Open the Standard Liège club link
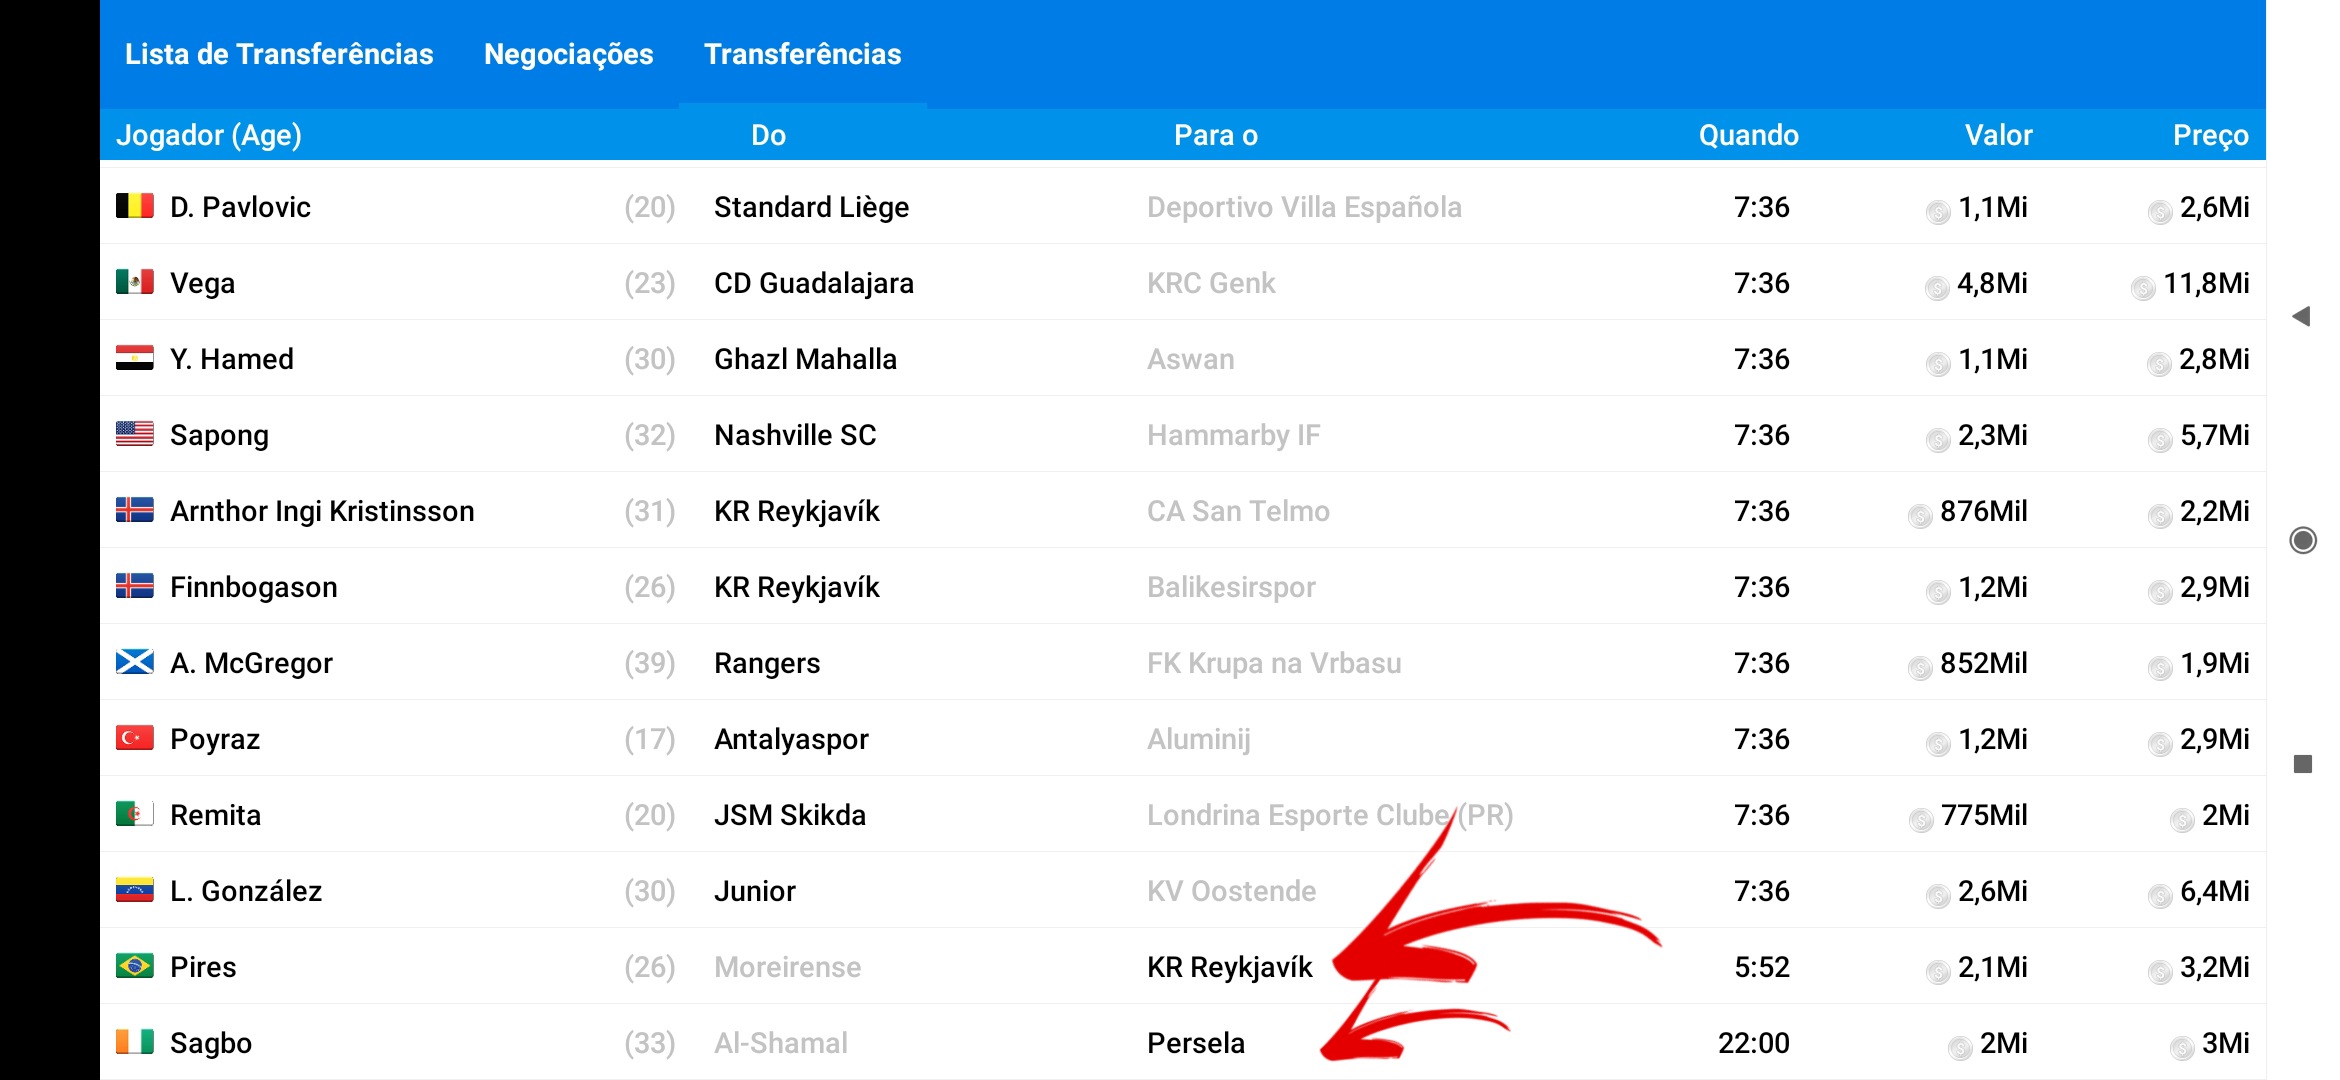2340x1080 pixels. [811, 207]
